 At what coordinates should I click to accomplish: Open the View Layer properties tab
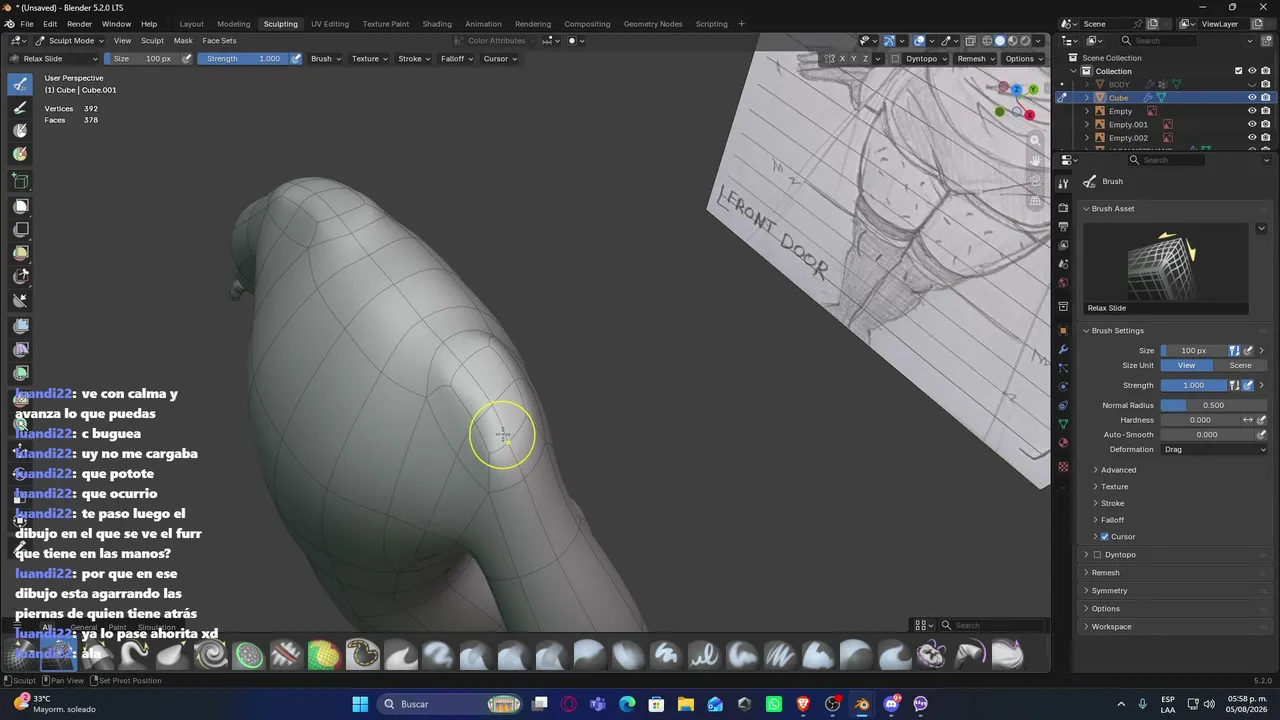[x=1063, y=245]
